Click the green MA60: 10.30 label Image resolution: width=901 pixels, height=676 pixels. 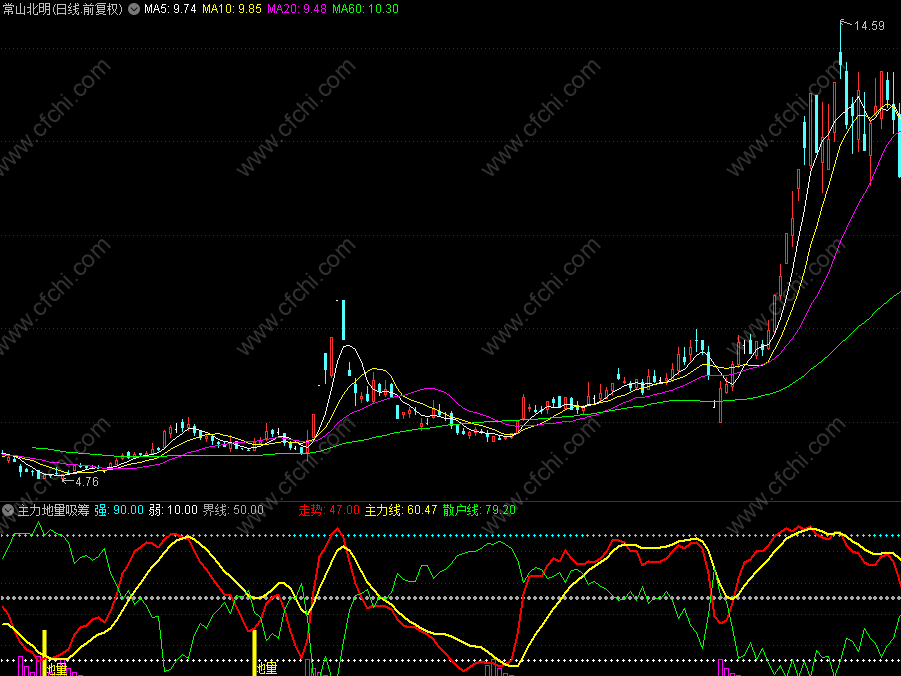click(365, 9)
